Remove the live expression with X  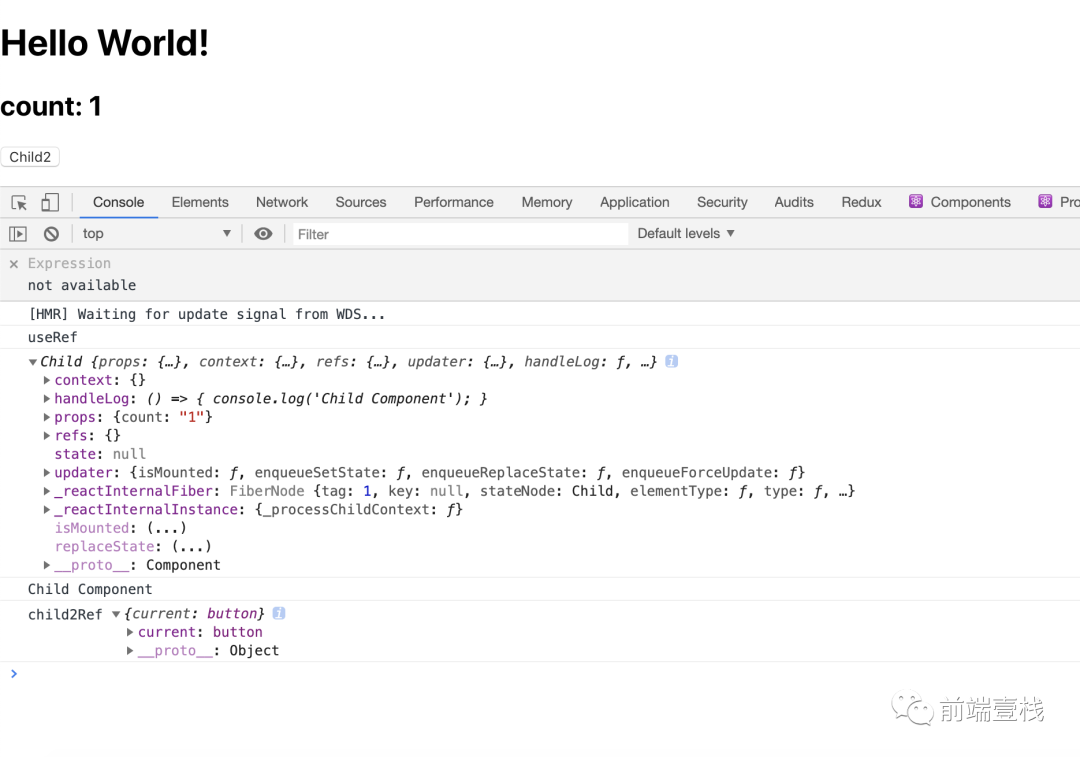[14, 264]
